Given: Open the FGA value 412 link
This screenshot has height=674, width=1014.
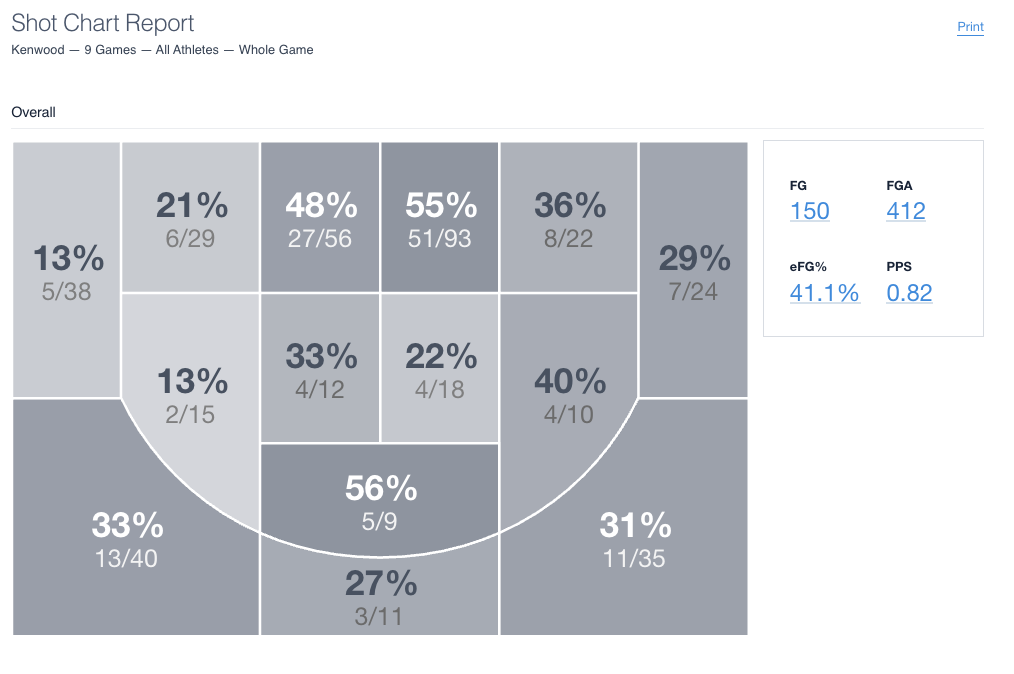Looking at the screenshot, I should pyautogui.click(x=905, y=211).
